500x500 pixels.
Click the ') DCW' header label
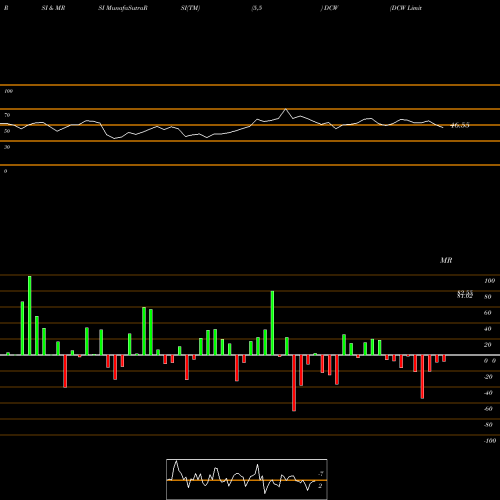pyautogui.click(x=329, y=8)
